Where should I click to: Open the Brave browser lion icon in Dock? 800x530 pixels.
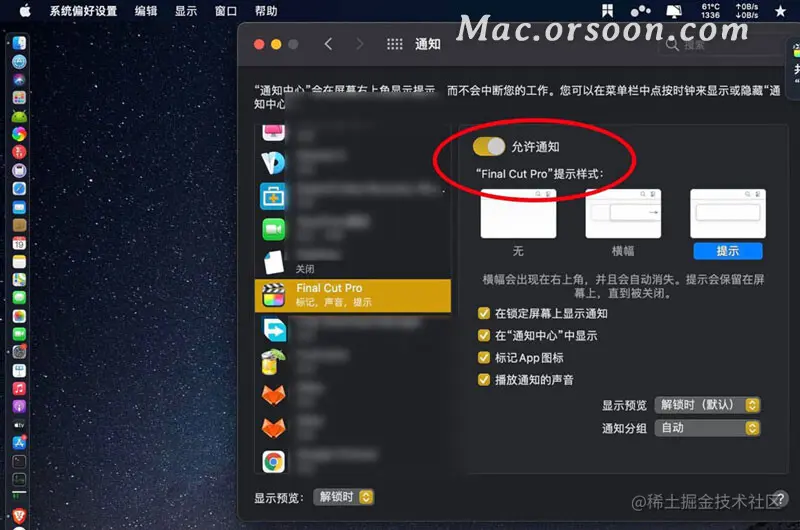click(19, 516)
